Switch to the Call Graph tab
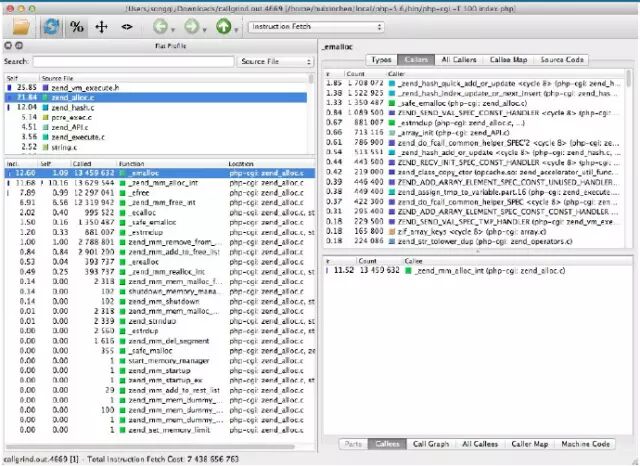 [x=431, y=444]
